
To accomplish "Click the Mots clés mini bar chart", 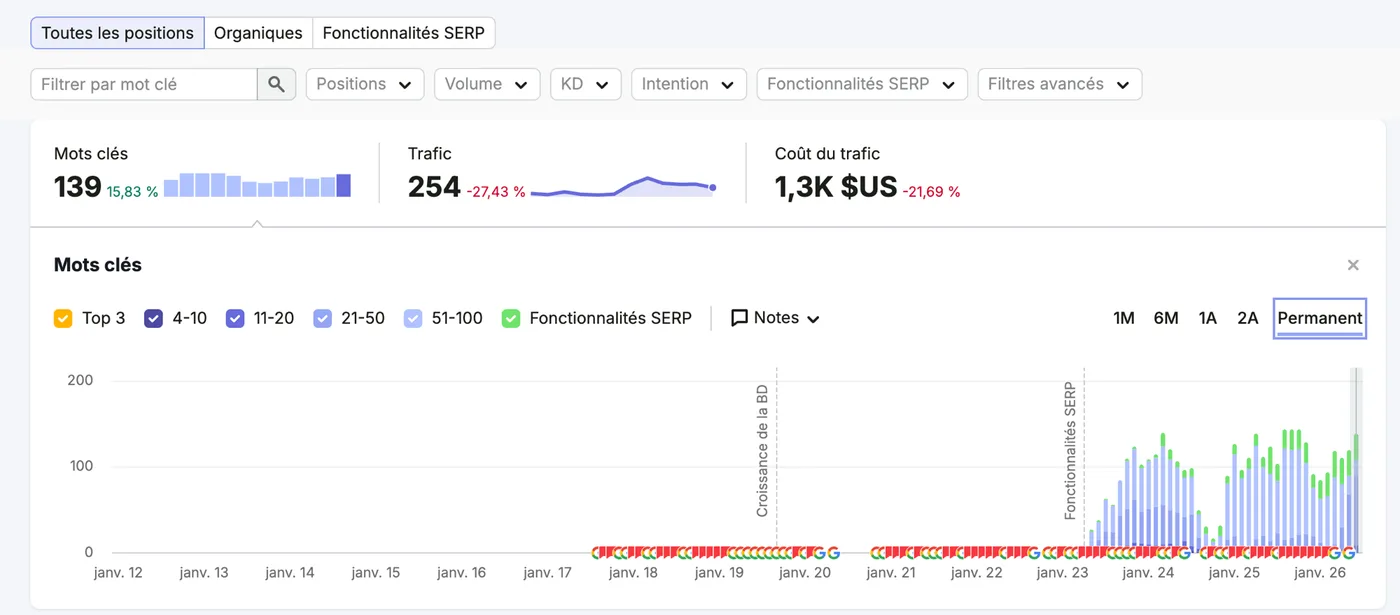I will (257, 185).
